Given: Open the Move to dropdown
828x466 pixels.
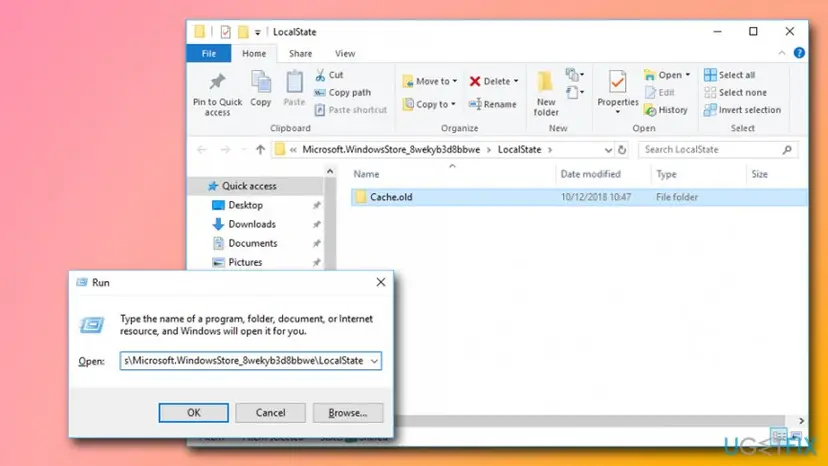Looking at the screenshot, I should tap(430, 81).
